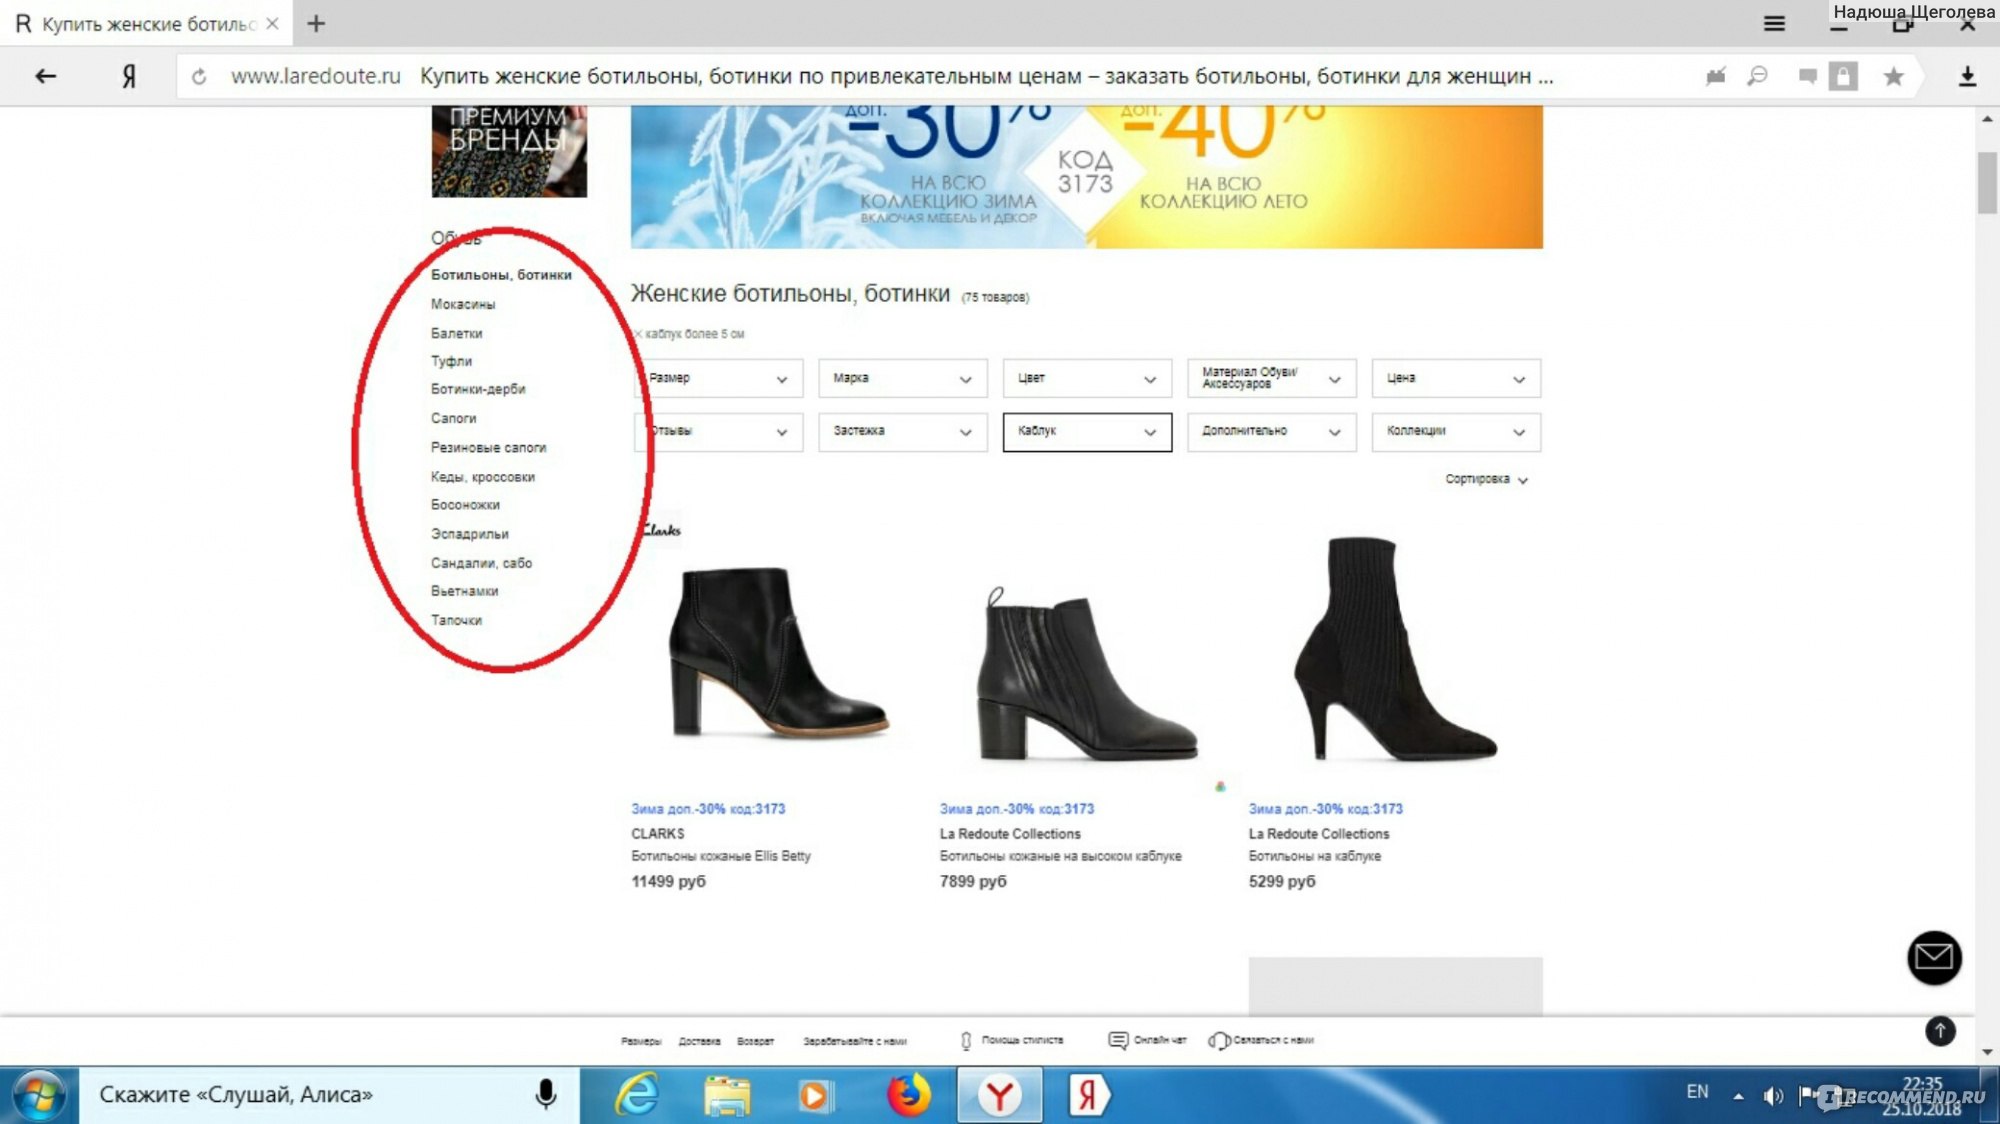Select Туфли category

451,361
